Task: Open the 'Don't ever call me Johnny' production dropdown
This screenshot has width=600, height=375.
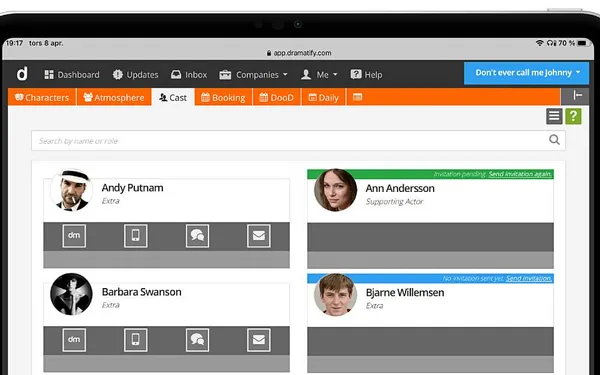Action: (527, 73)
